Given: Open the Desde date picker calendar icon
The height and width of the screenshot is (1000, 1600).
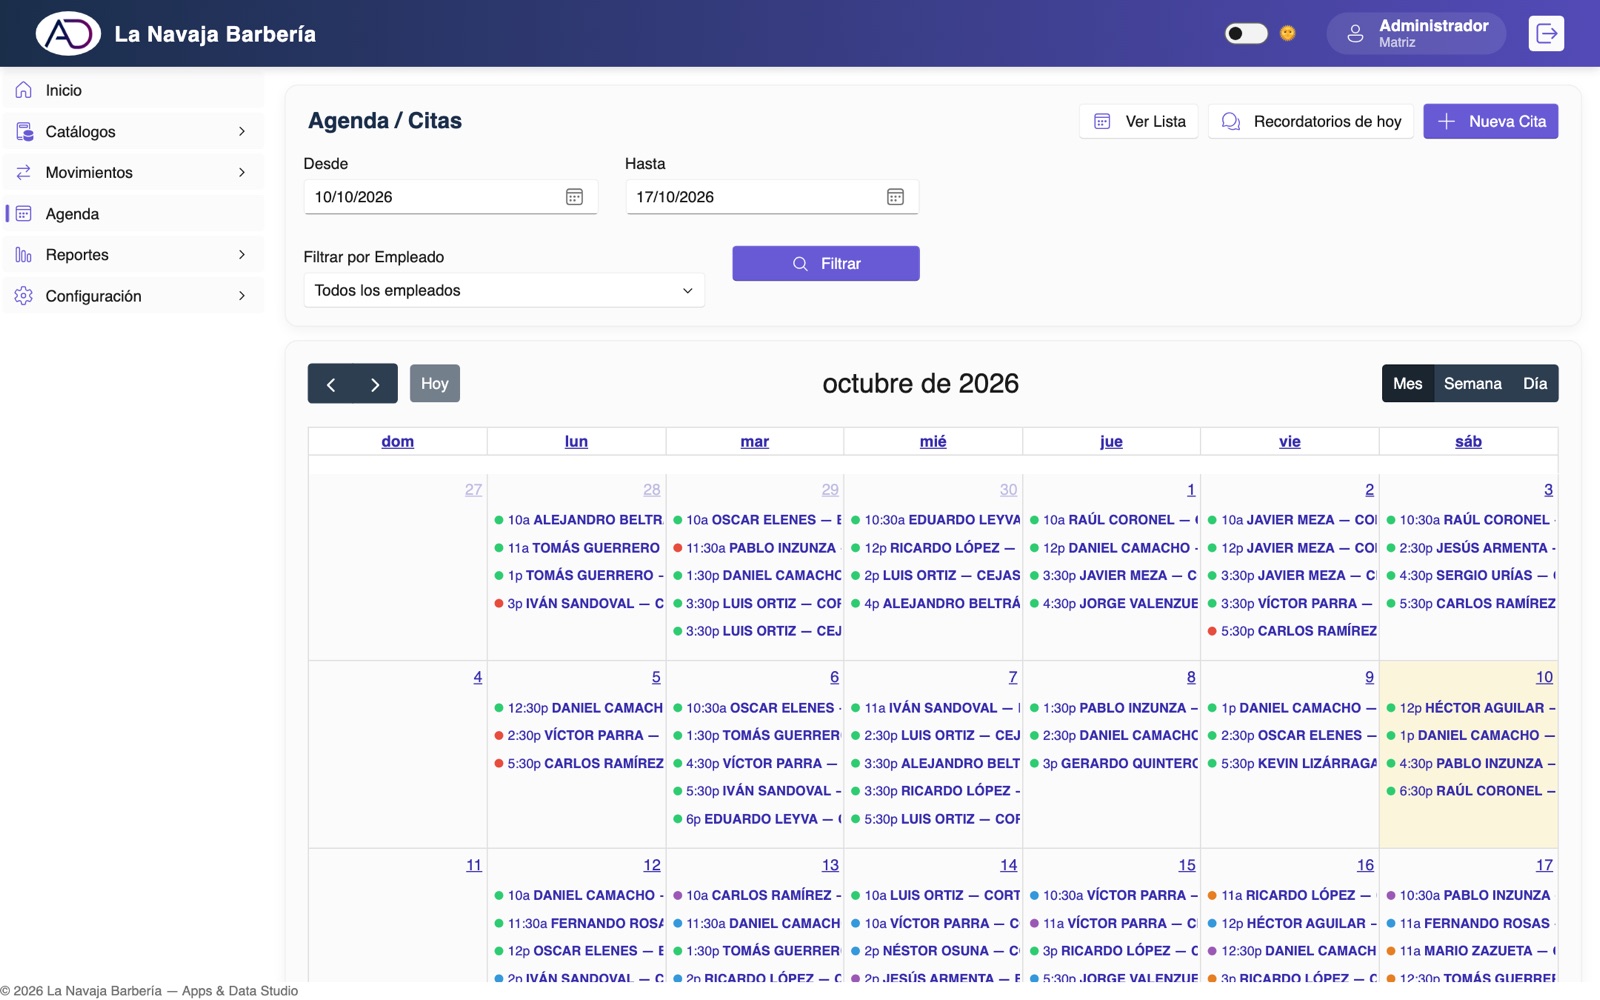Looking at the screenshot, I should coord(574,197).
